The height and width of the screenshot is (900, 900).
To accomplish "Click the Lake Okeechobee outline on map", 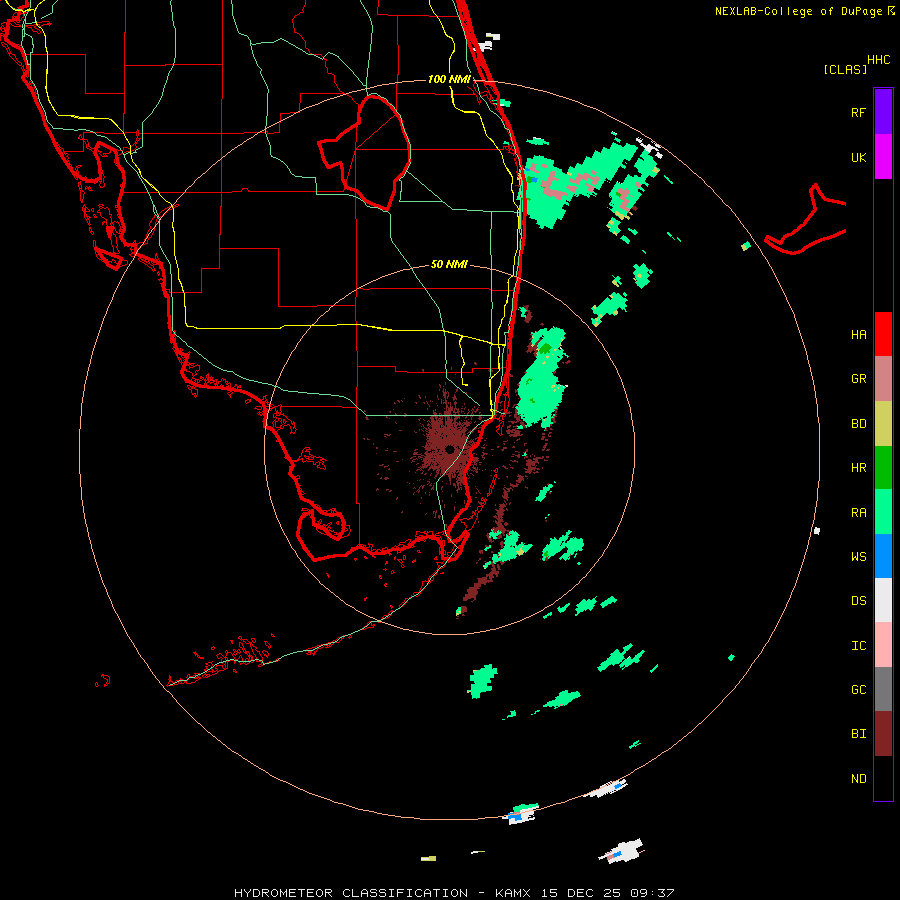I will (x=364, y=154).
